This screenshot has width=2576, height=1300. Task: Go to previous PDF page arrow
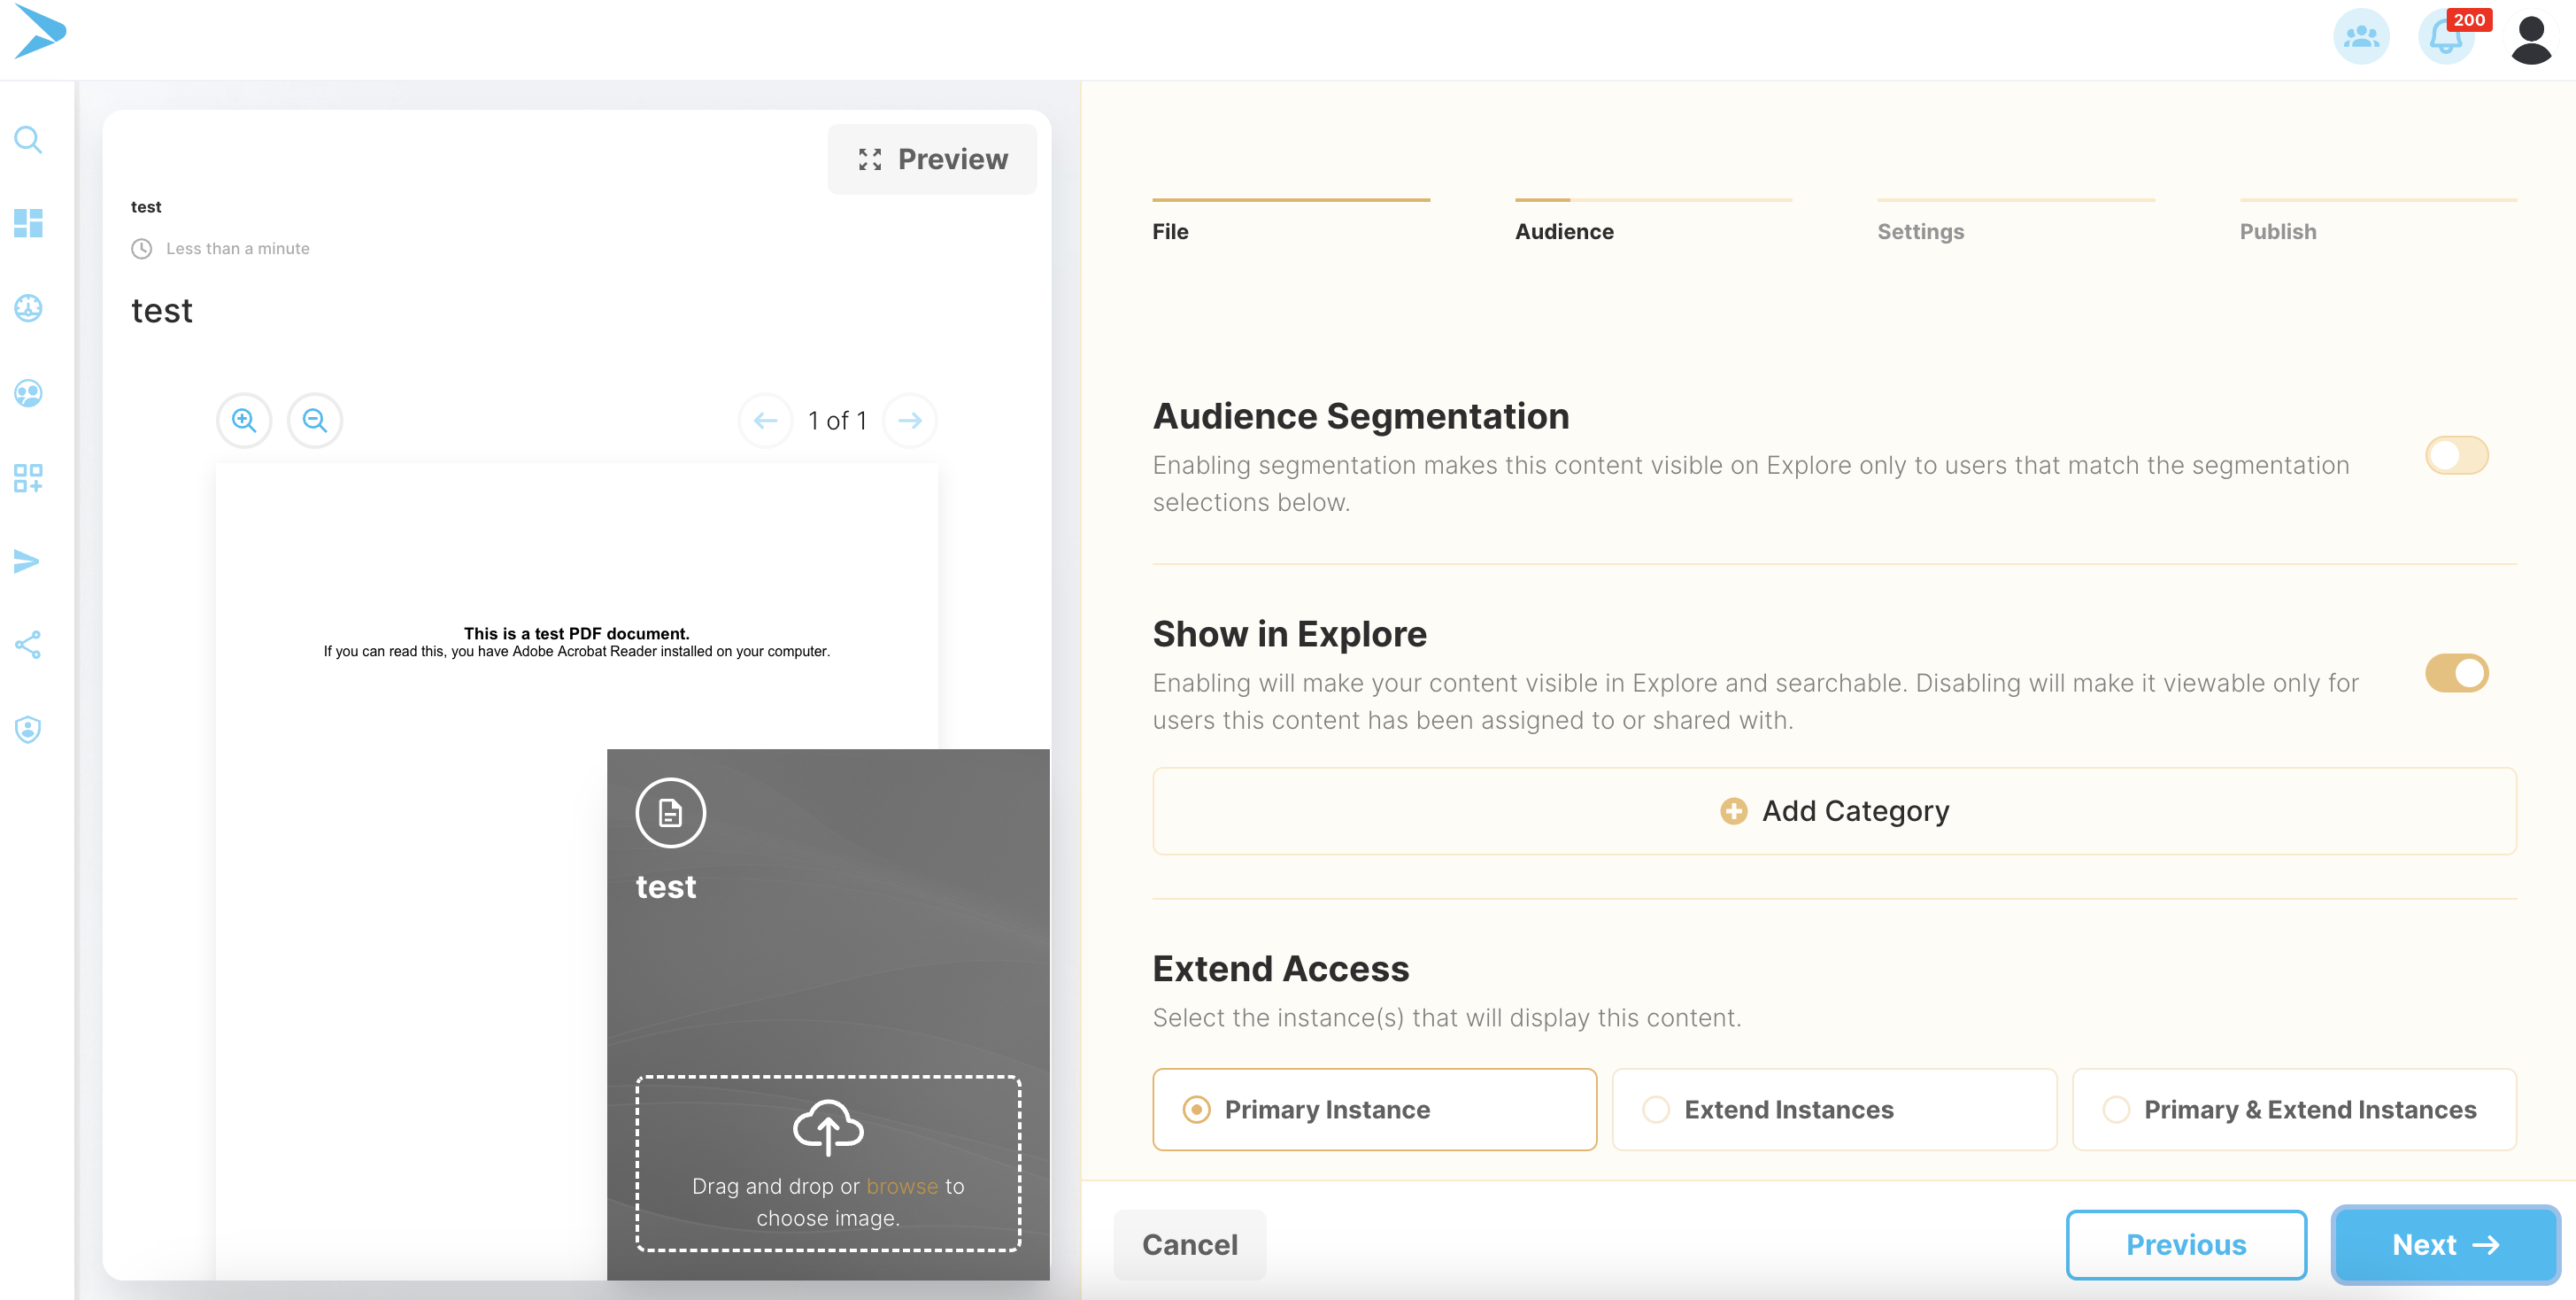pos(766,420)
